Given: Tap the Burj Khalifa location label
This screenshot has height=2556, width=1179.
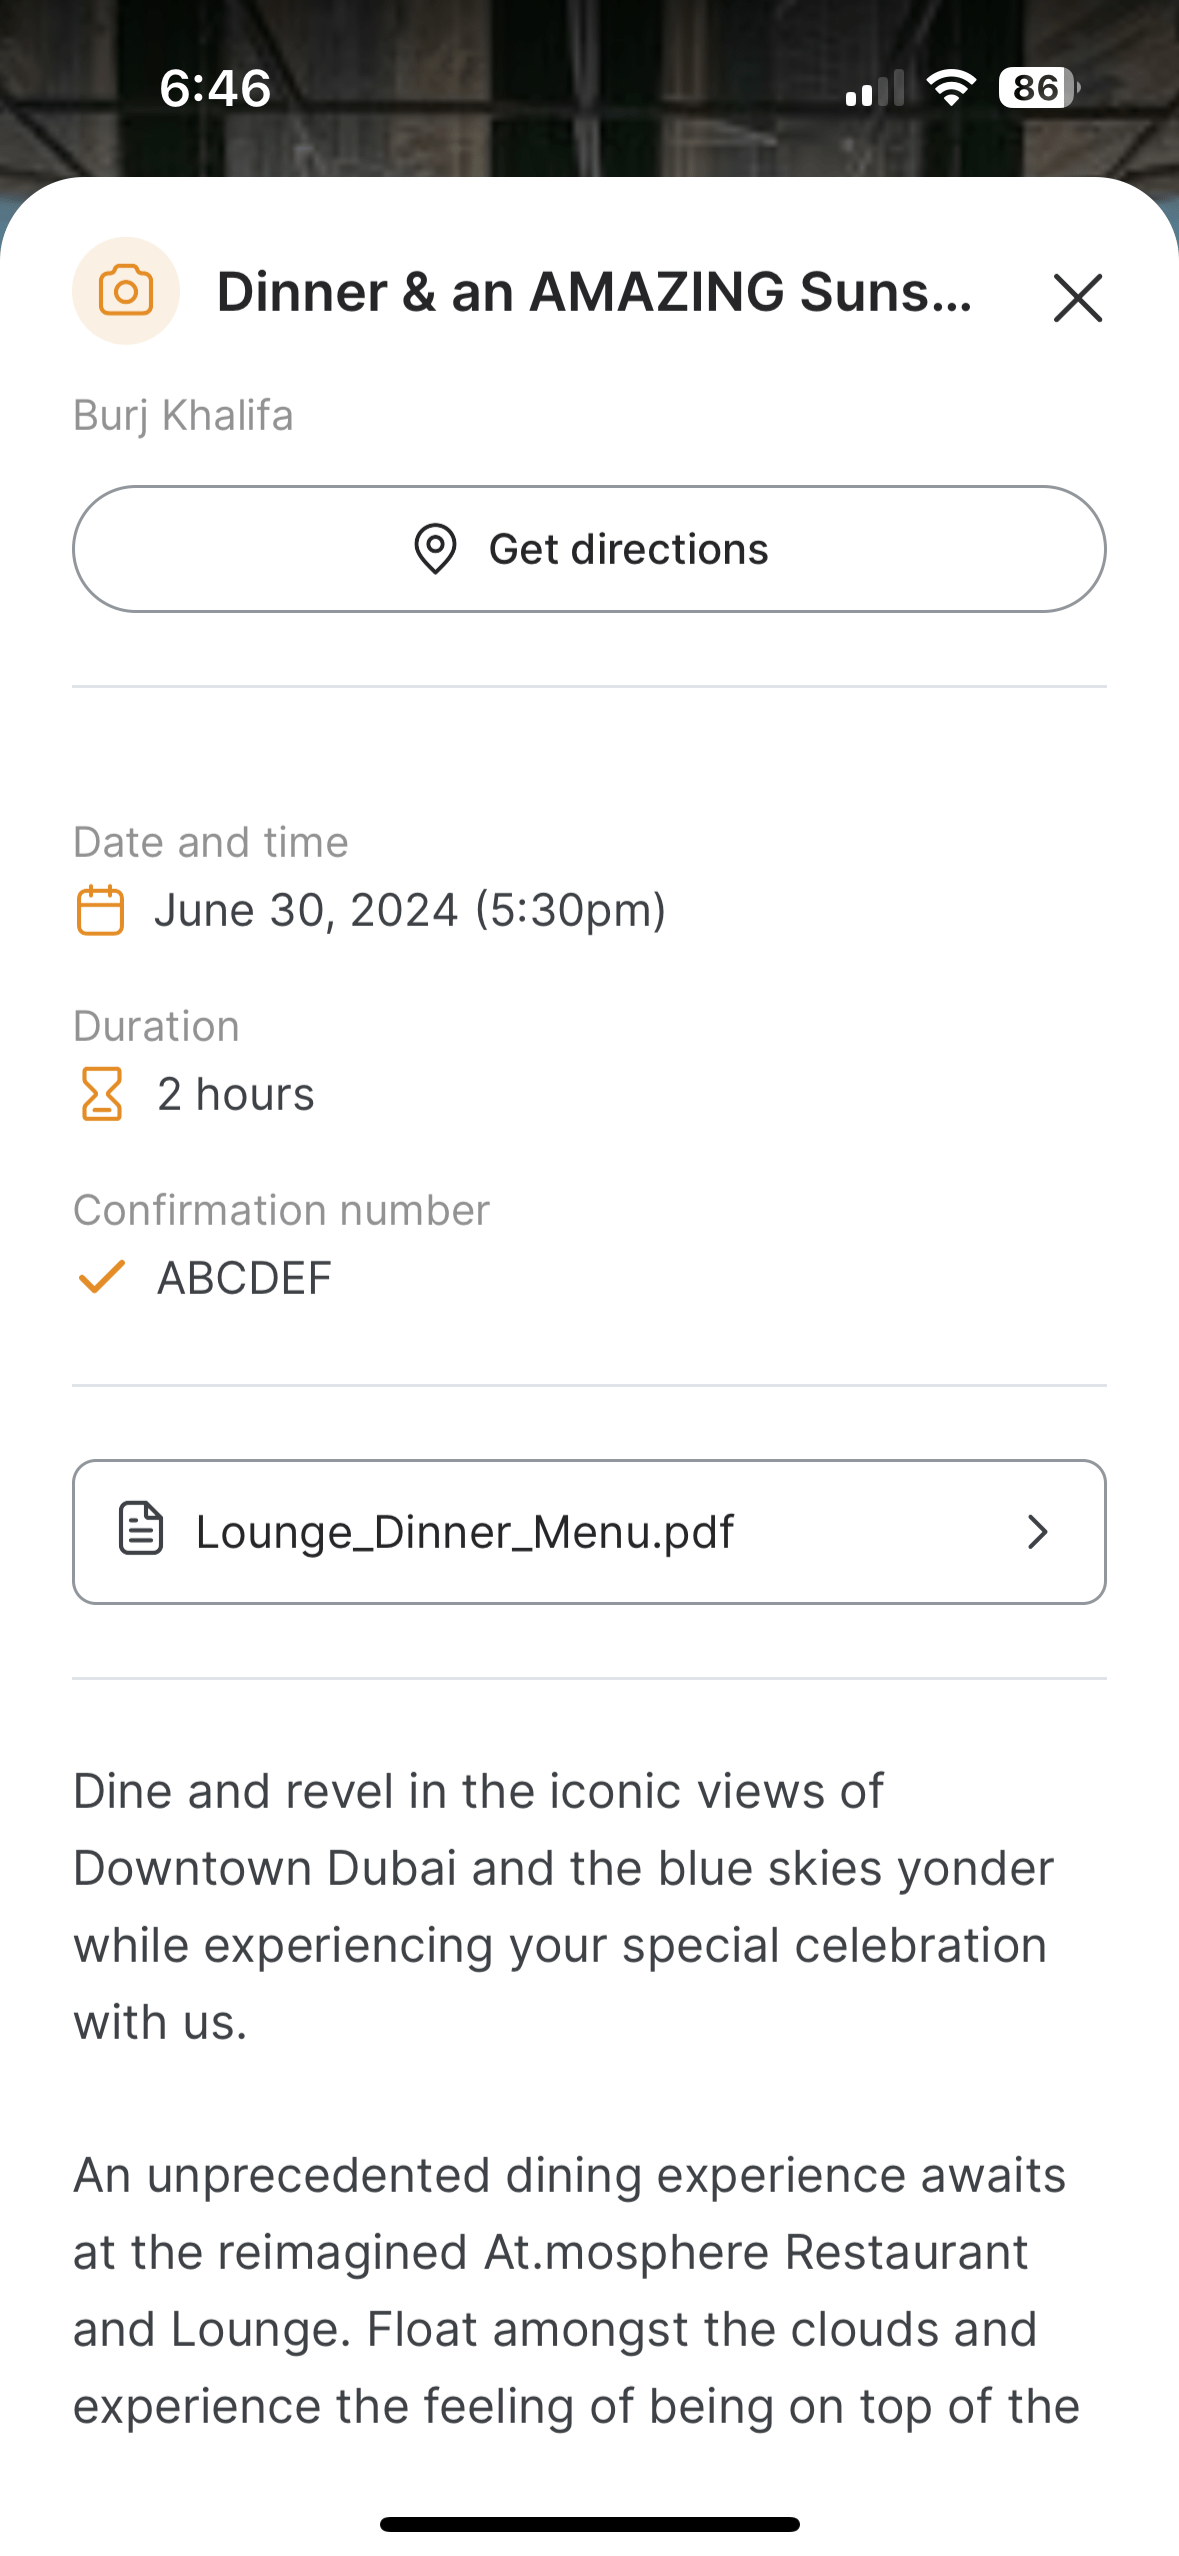Looking at the screenshot, I should tap(184, 415).
